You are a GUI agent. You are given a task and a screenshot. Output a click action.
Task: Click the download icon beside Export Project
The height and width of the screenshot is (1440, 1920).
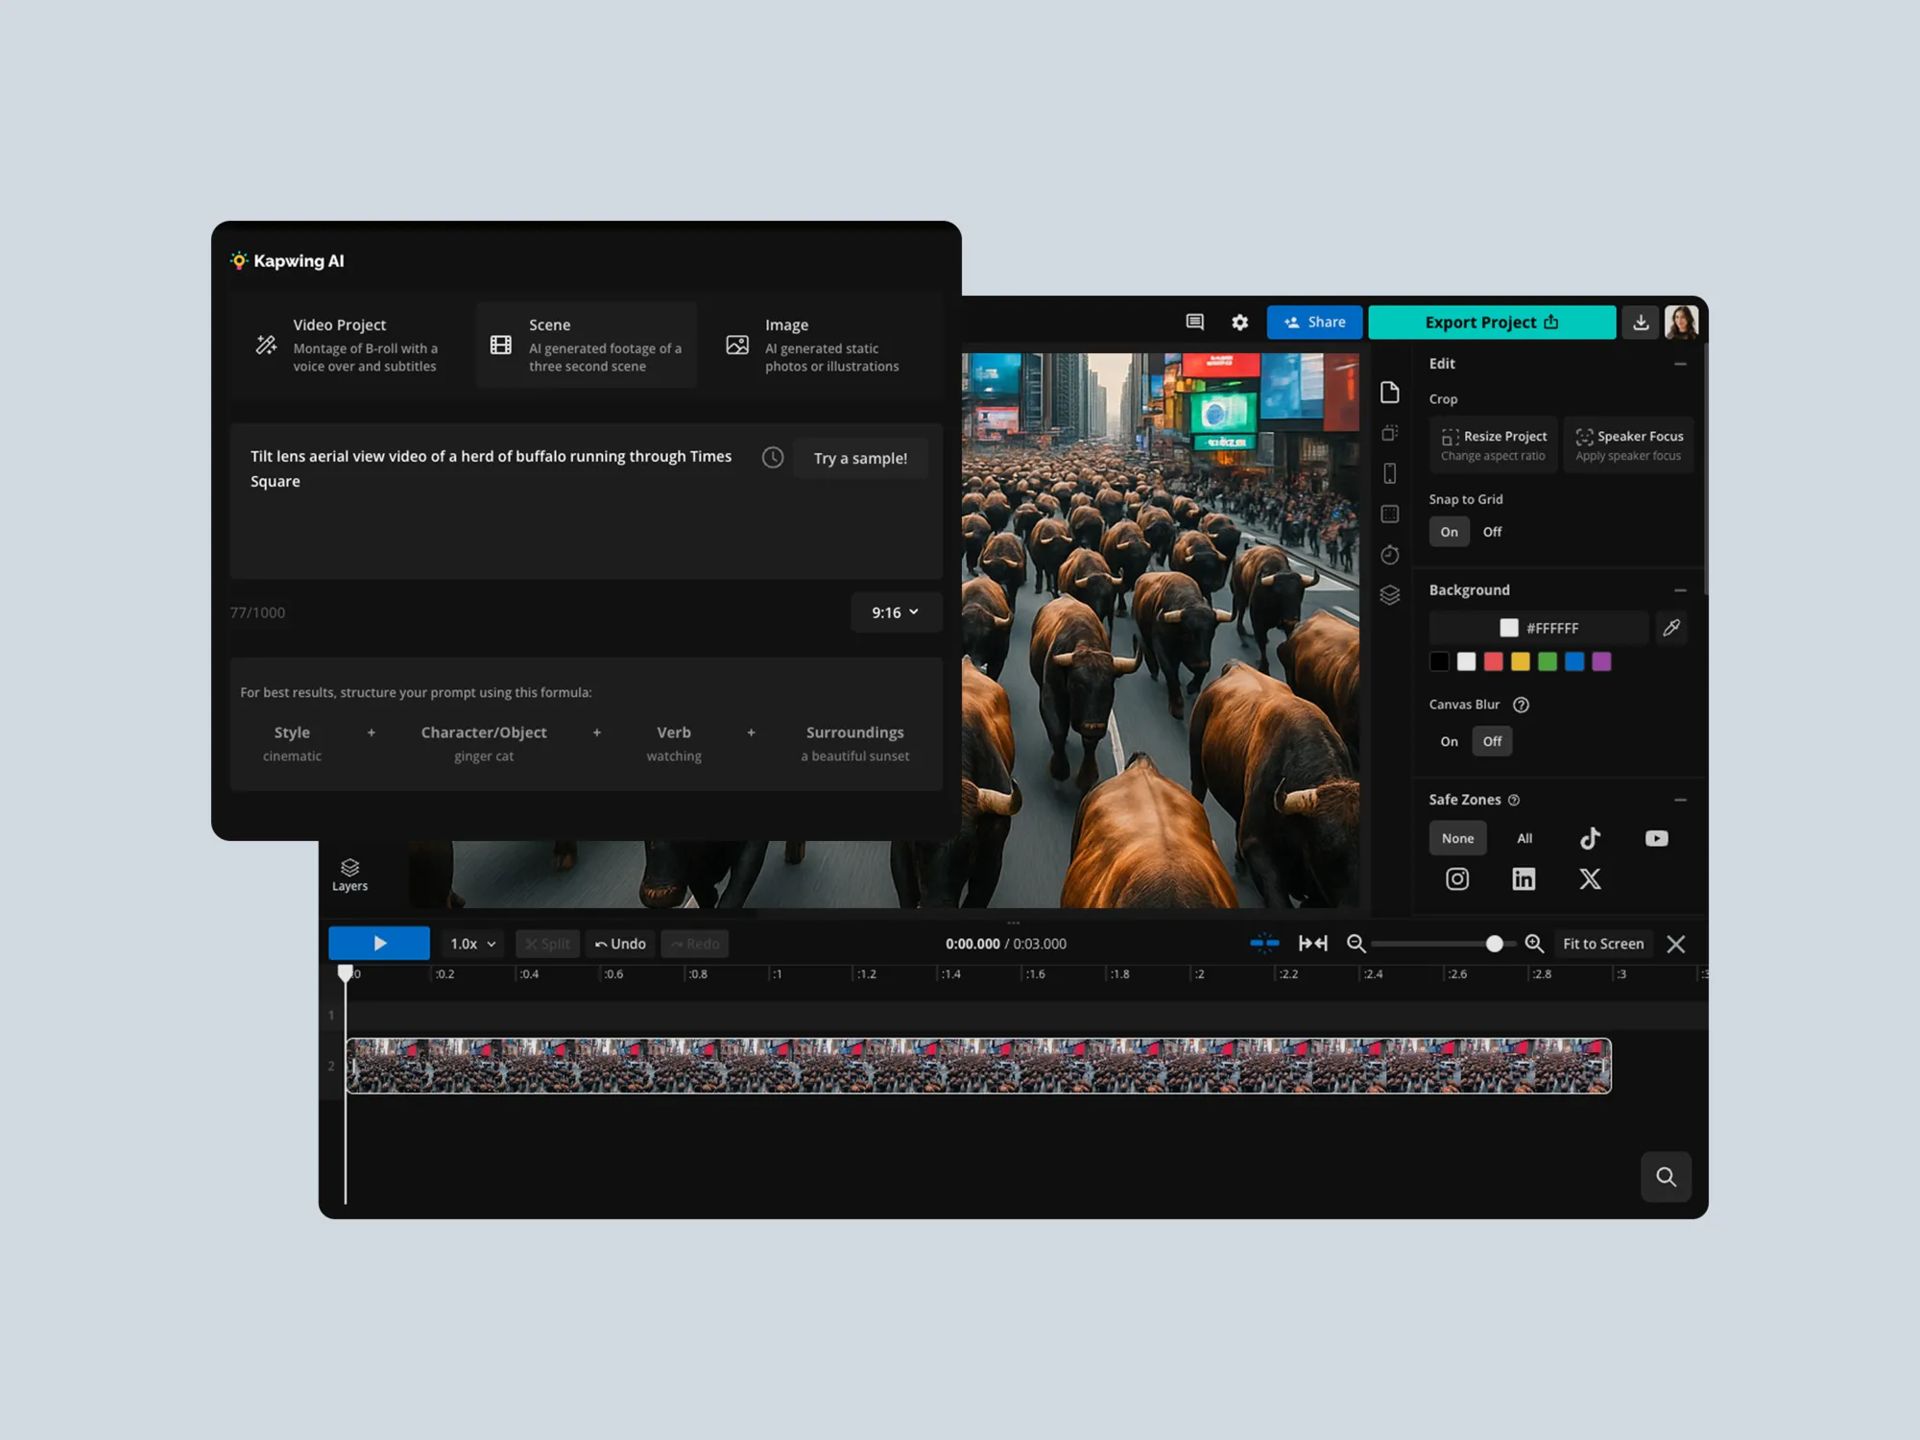[1640, 322]
